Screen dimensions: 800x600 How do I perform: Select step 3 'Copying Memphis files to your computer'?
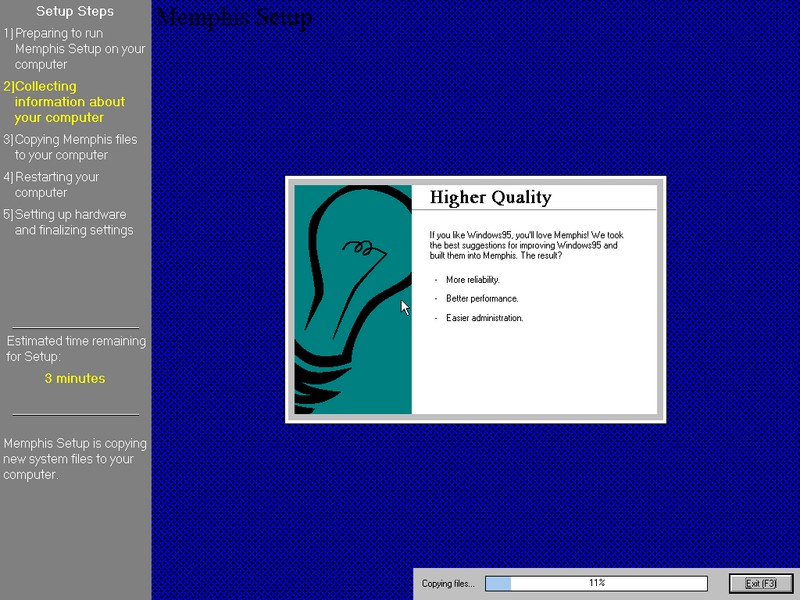point(70,147)
